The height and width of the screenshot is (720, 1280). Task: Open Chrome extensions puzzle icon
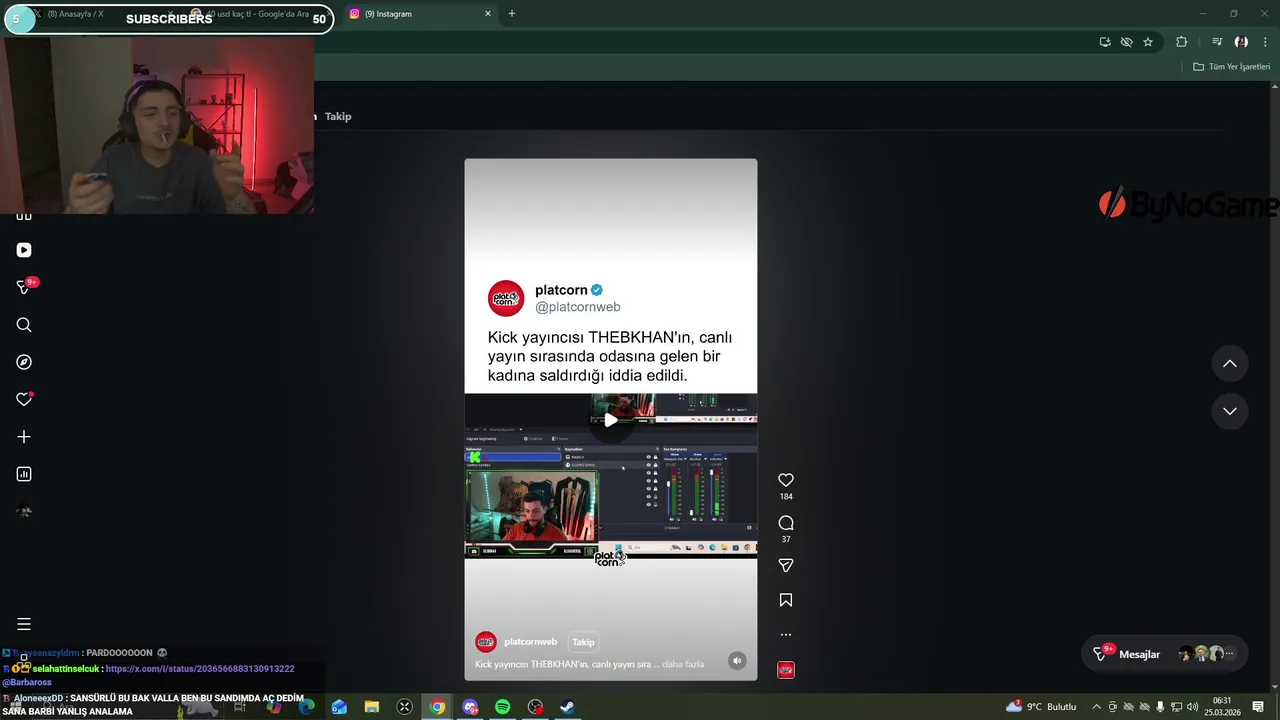click(x=1182, y=42)
